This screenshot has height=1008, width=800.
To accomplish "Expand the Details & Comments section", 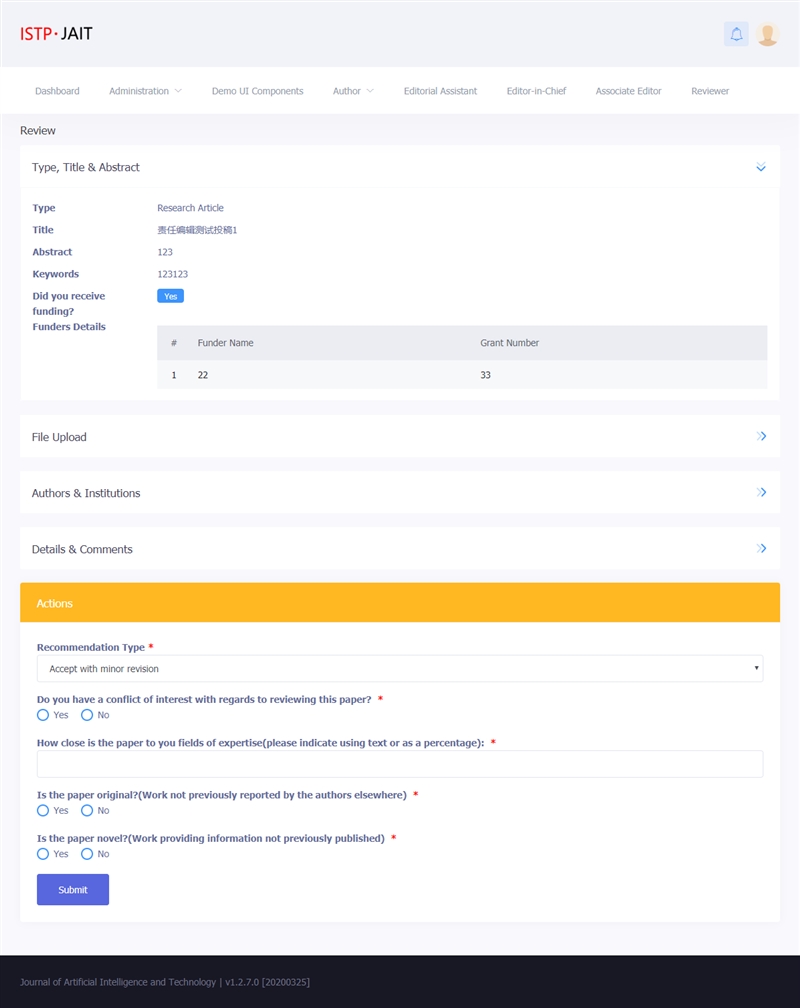I will (761, 549).
